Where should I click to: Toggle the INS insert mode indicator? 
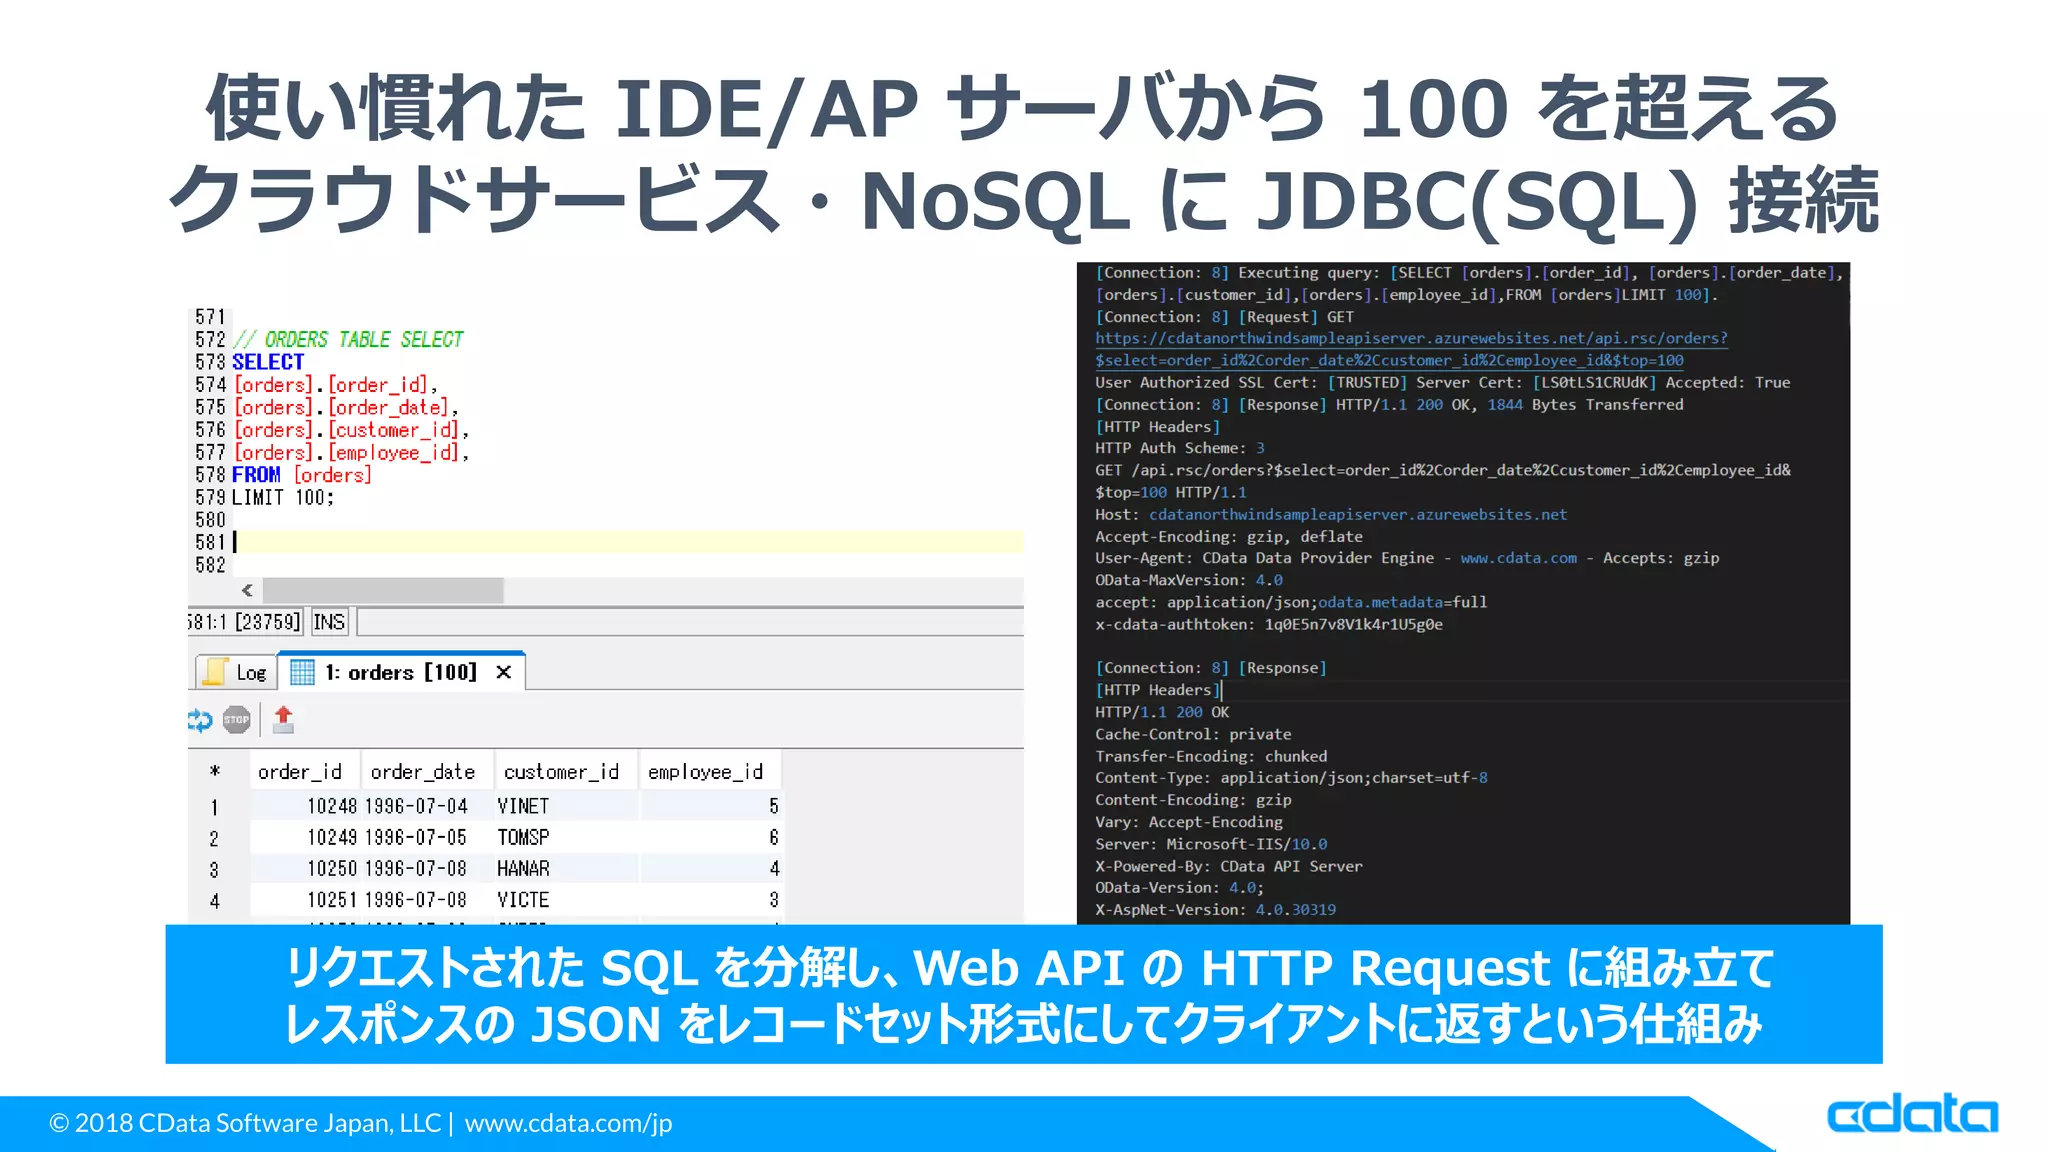tap(329, 622)
